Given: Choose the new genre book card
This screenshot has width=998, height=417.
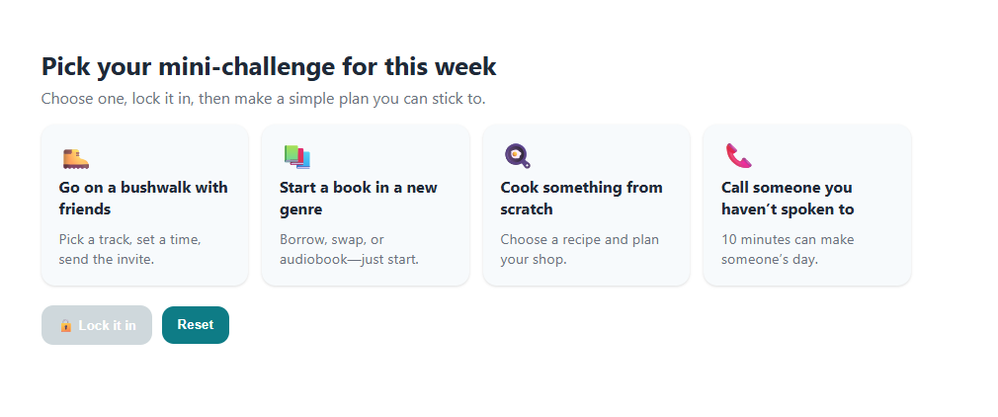Looking at the screenshot, I should (365, 205).
